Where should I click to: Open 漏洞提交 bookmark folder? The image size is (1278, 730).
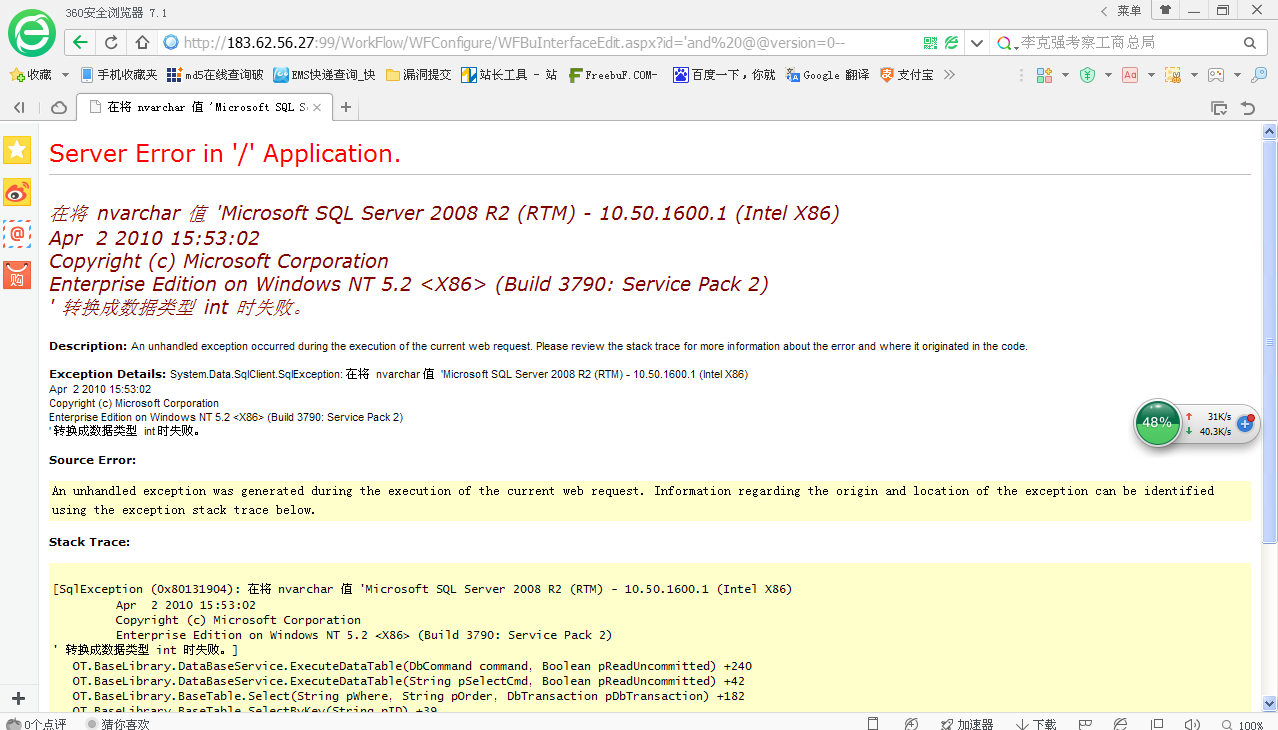(x=418, y=75)
